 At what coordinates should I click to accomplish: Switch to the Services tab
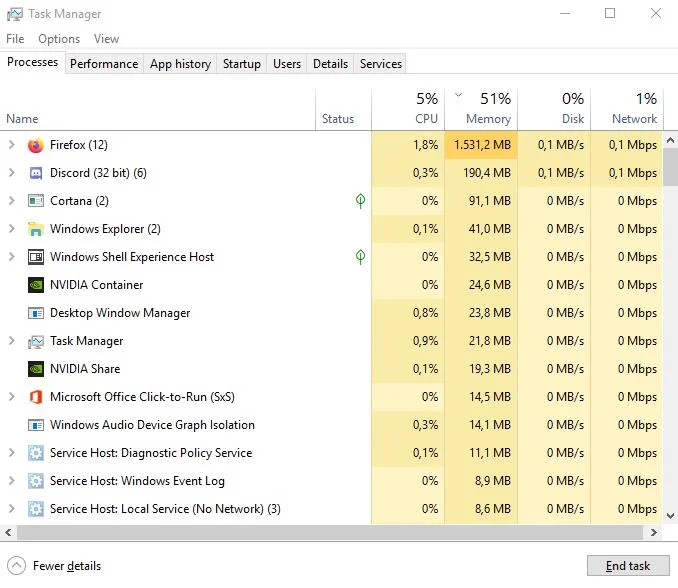tap(381, 64)
